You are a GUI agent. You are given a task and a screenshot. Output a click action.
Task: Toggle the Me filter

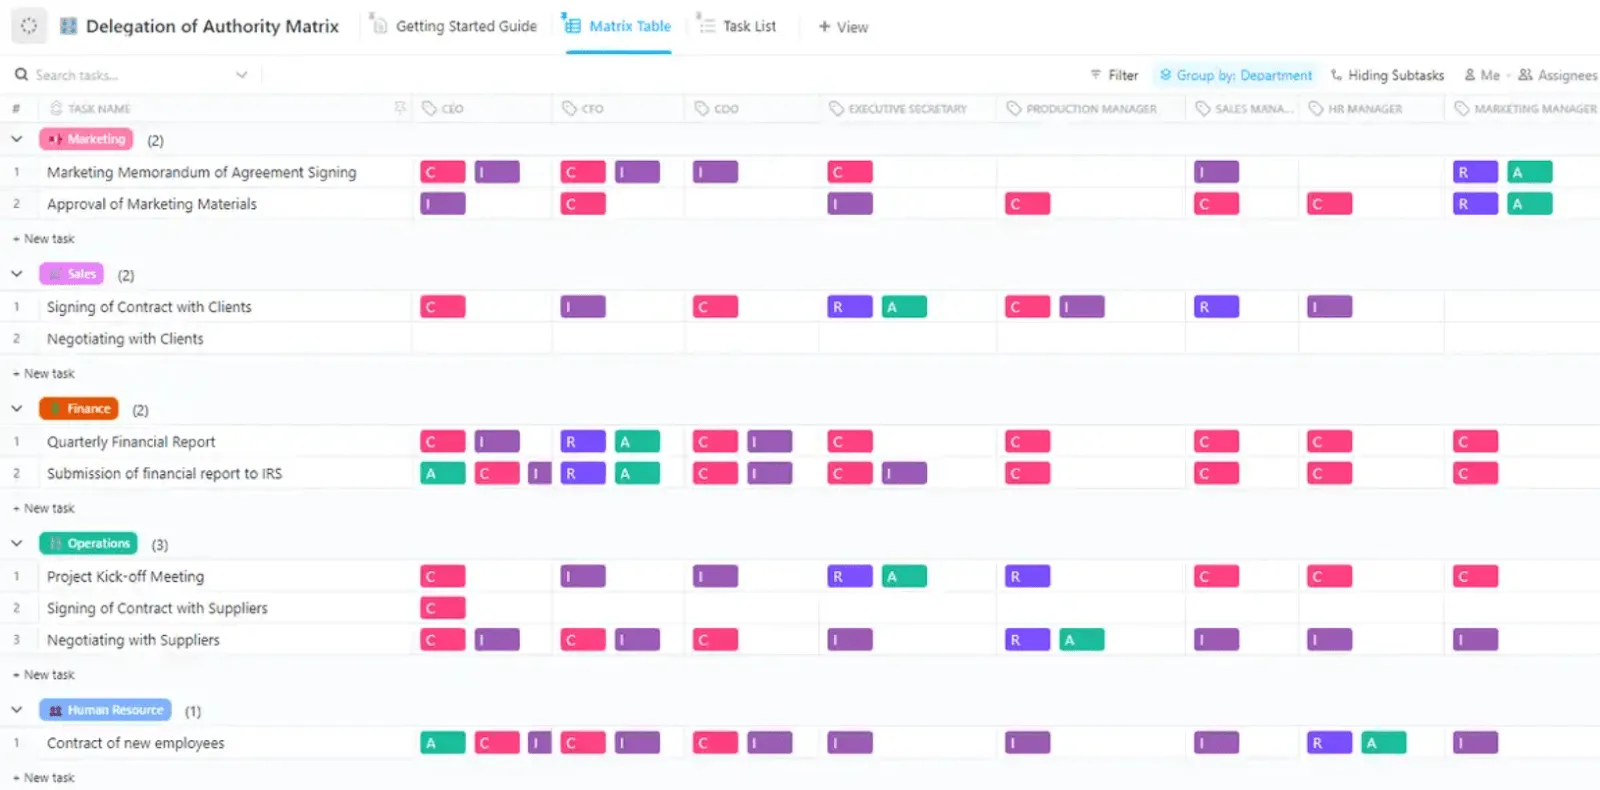pos(1482,75)
